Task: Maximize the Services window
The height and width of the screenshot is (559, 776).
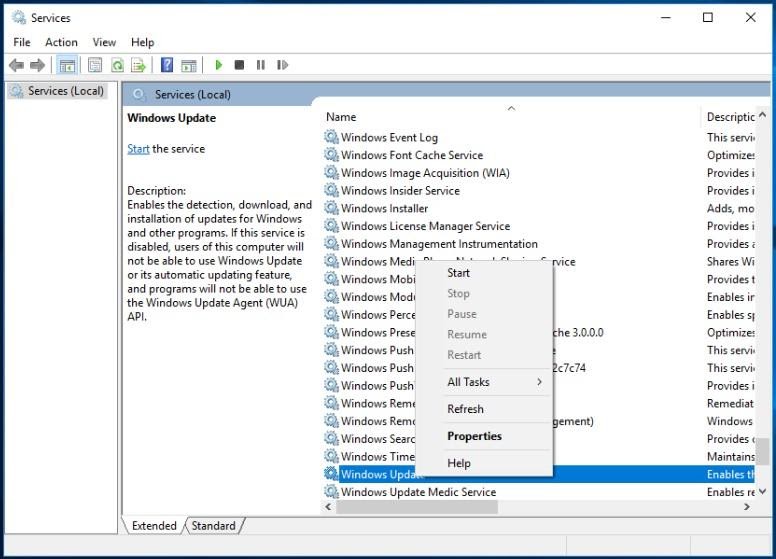Action: pos(708,18)
